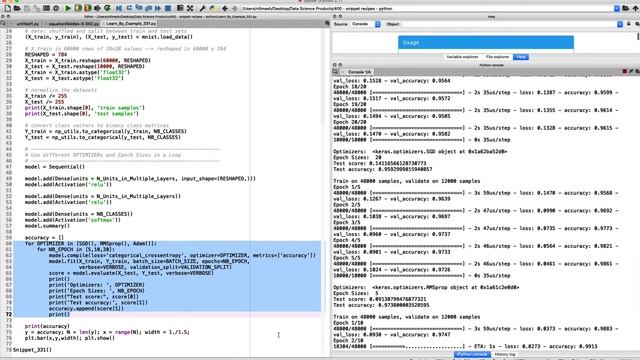Close the Python console pane round button
640x360 pixels.
click(x=334, y=65)
